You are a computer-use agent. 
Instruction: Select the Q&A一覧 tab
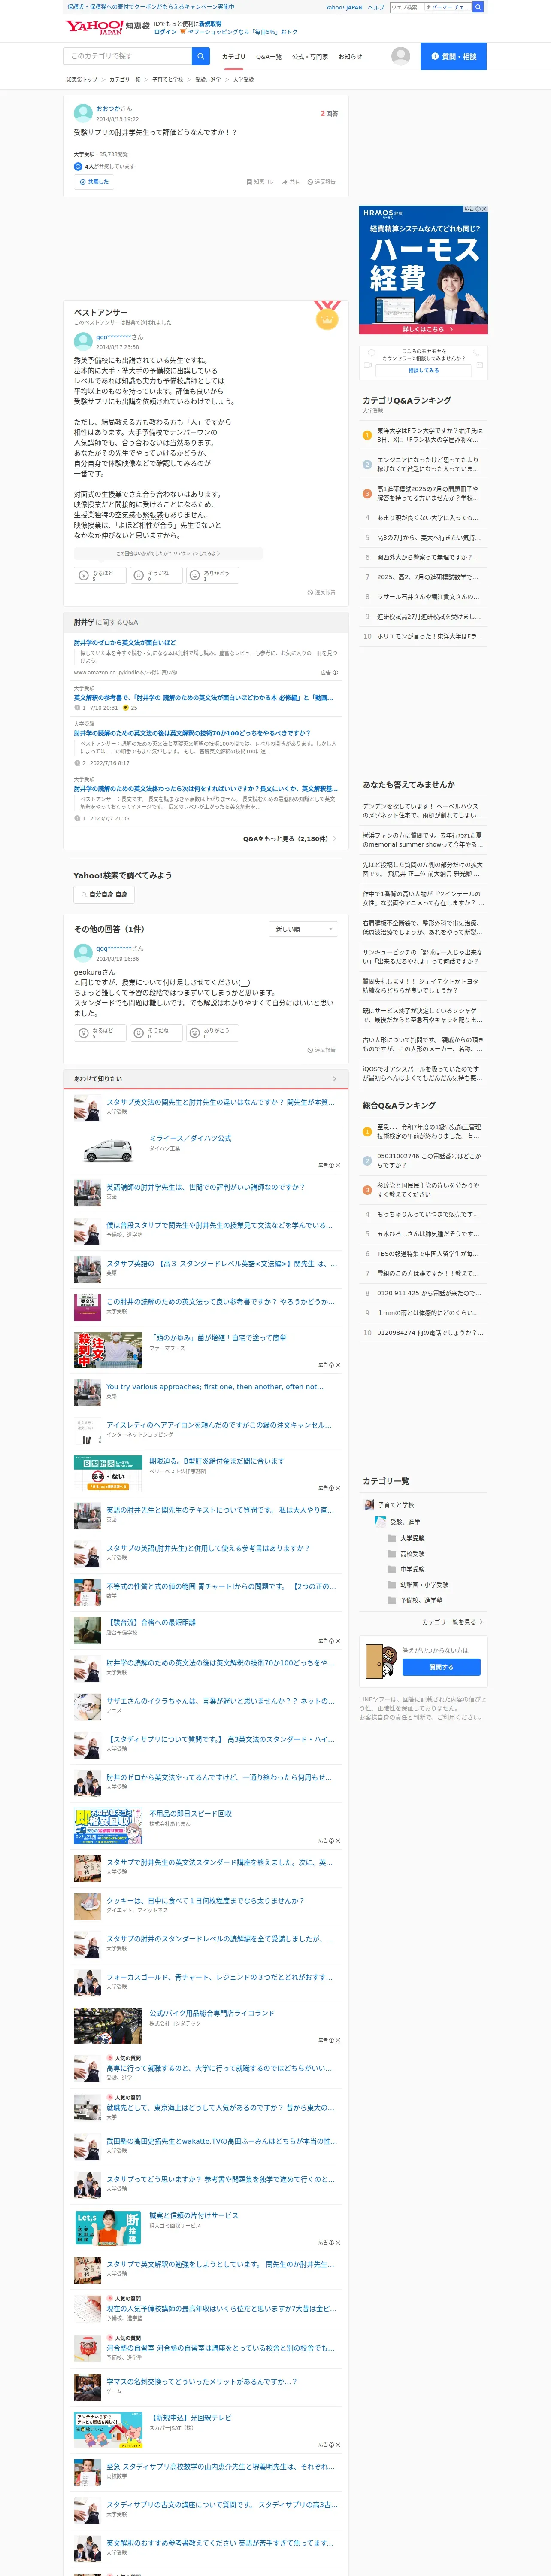[269, 57]
